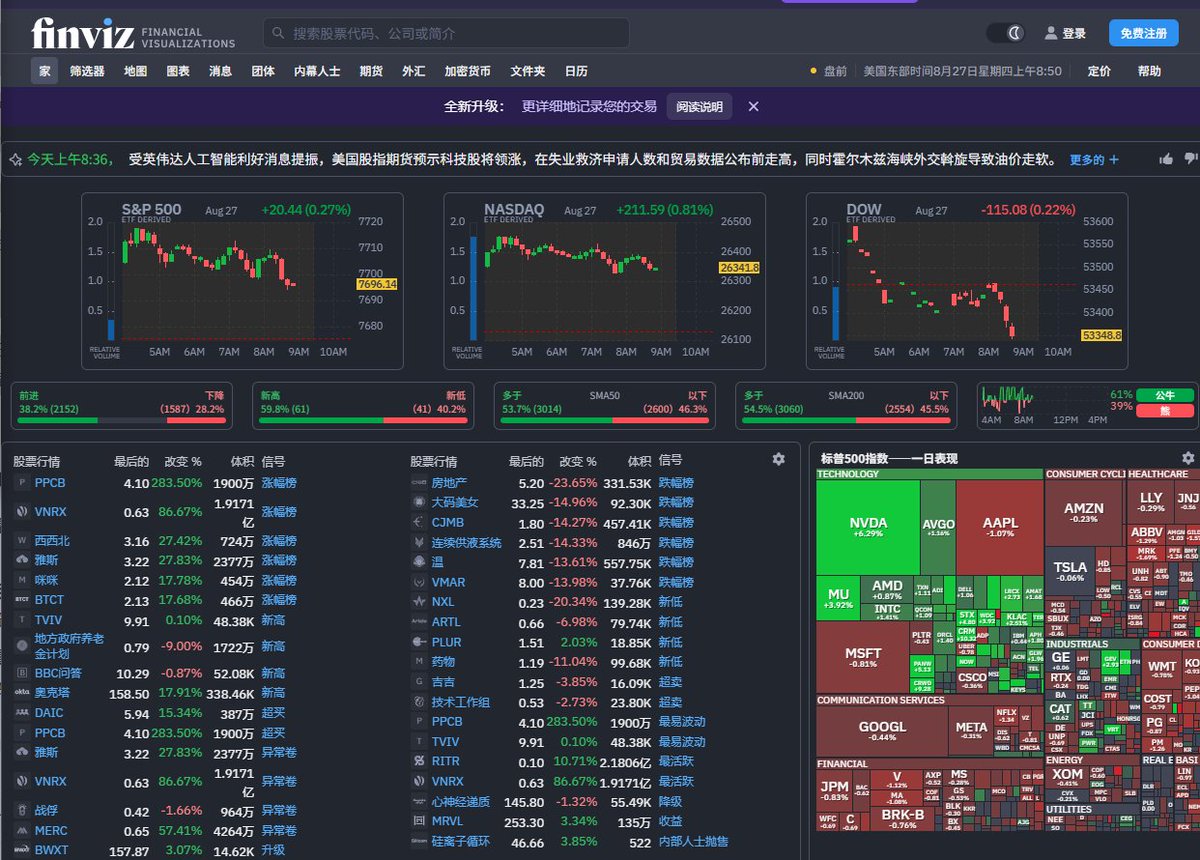Open the 期货 futures menu
1200x860 pixels.
click(x=371, y=71)
